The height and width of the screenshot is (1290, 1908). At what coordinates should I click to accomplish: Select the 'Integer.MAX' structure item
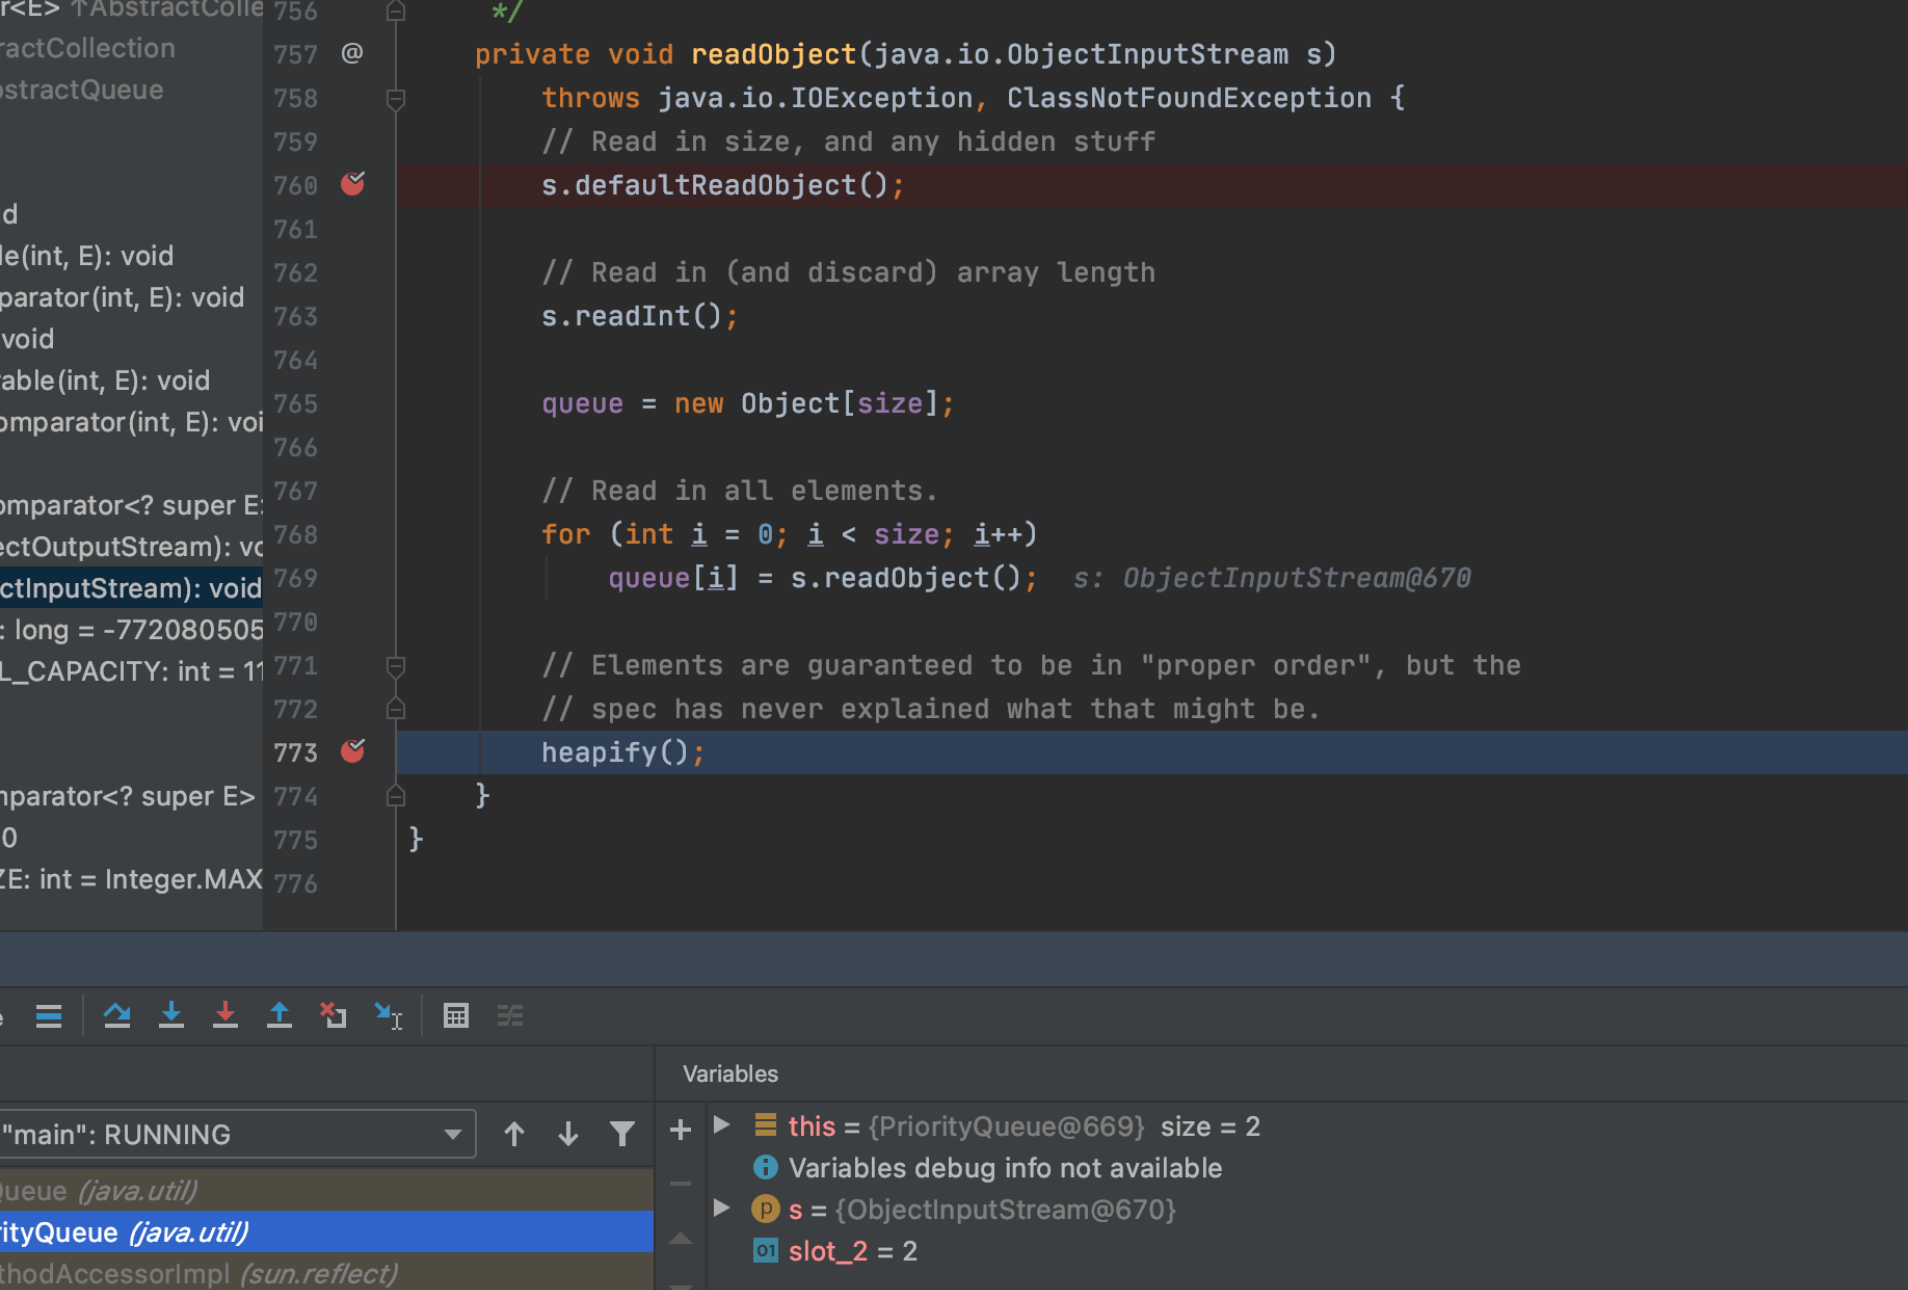pyautogui.click(x=131, y=879)
